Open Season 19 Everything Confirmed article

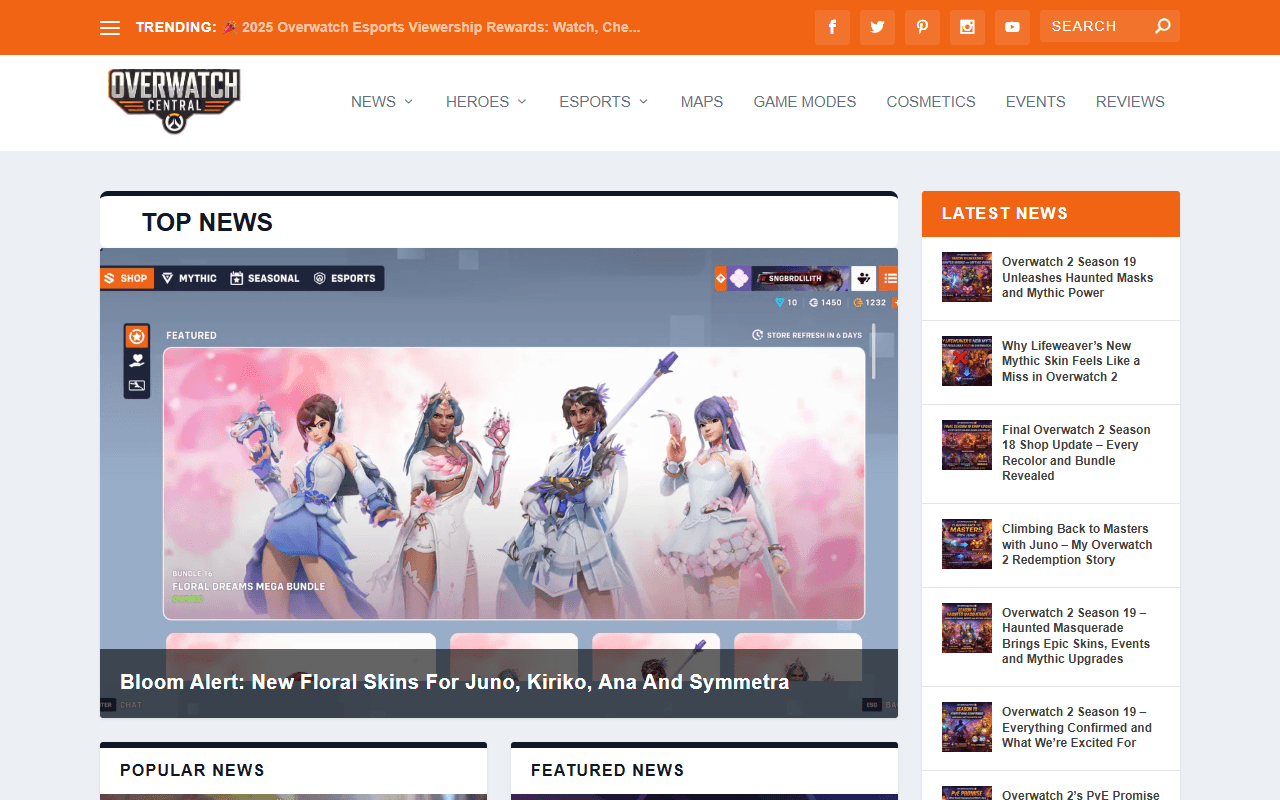tap(1077, 727)
